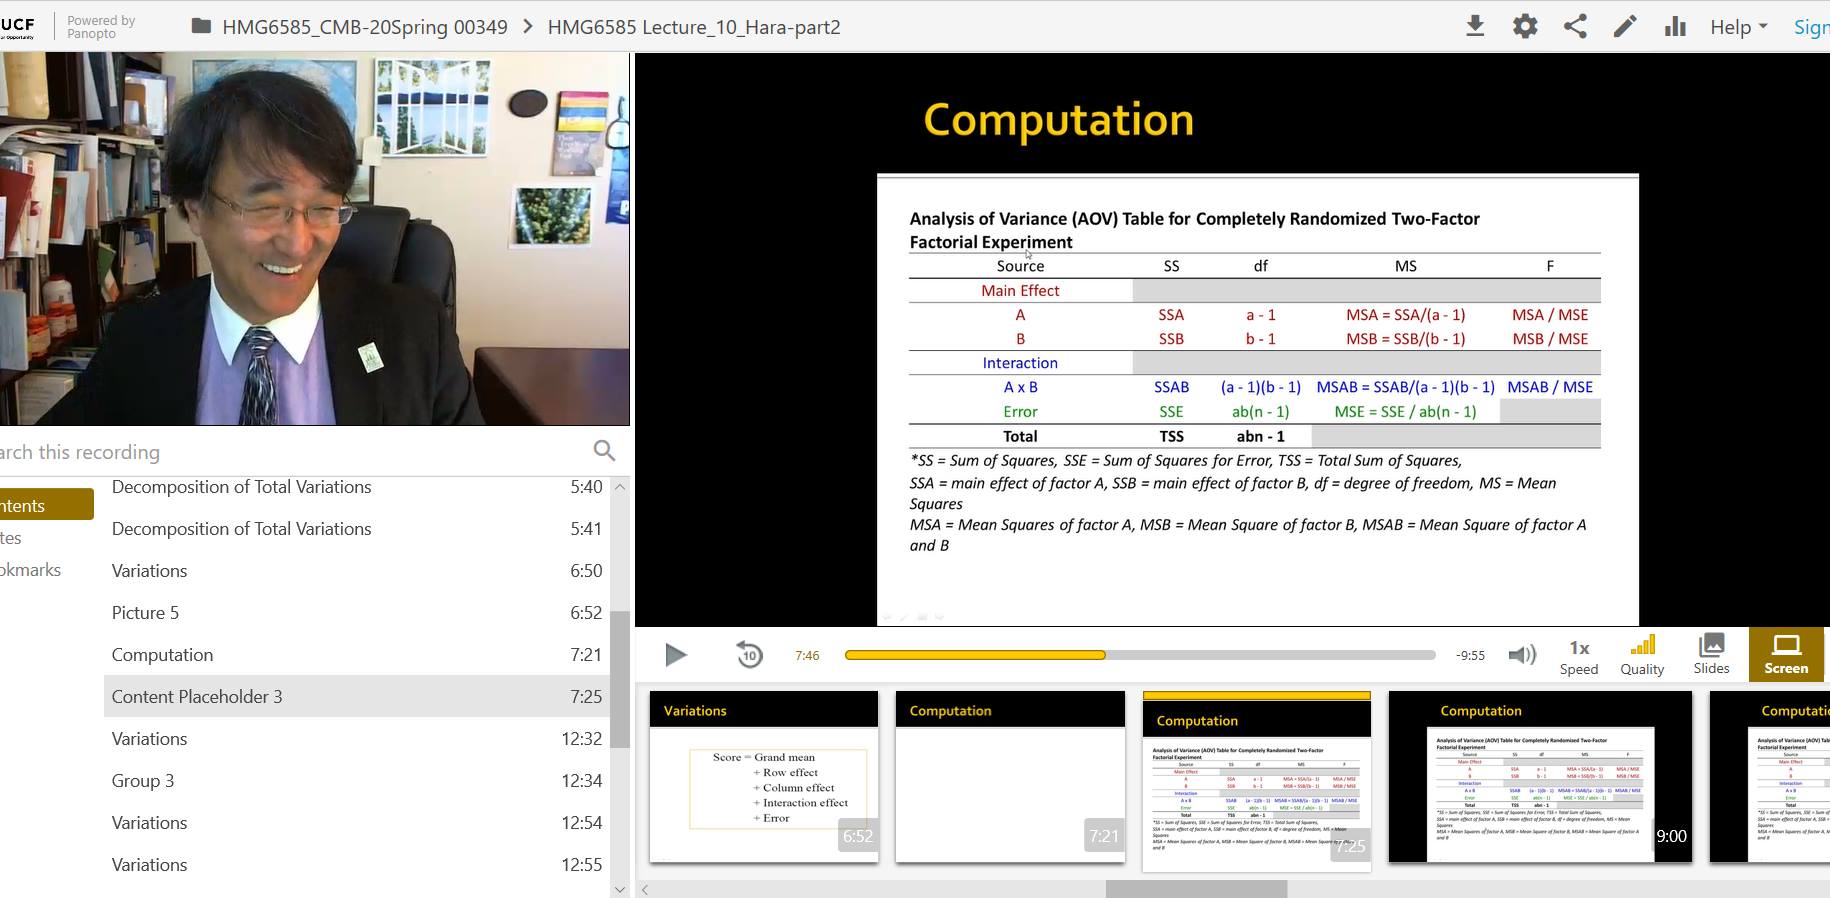Rewind 10 seconds
Screen dimensions: 1830x898
click(749, 655)
